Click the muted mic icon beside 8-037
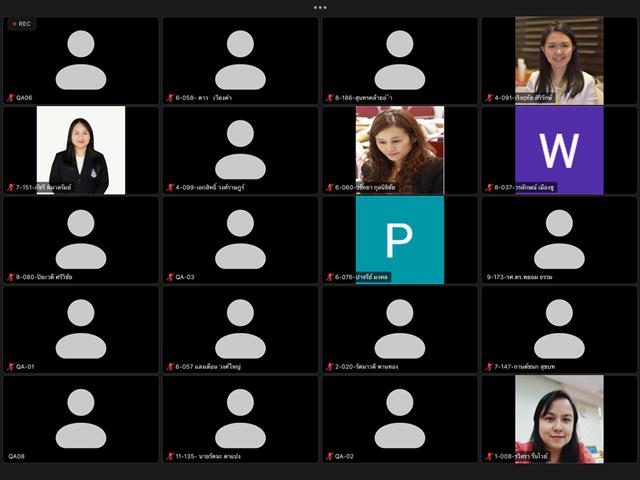The width and height of the screenshot is (640, 480). point(489,187)
